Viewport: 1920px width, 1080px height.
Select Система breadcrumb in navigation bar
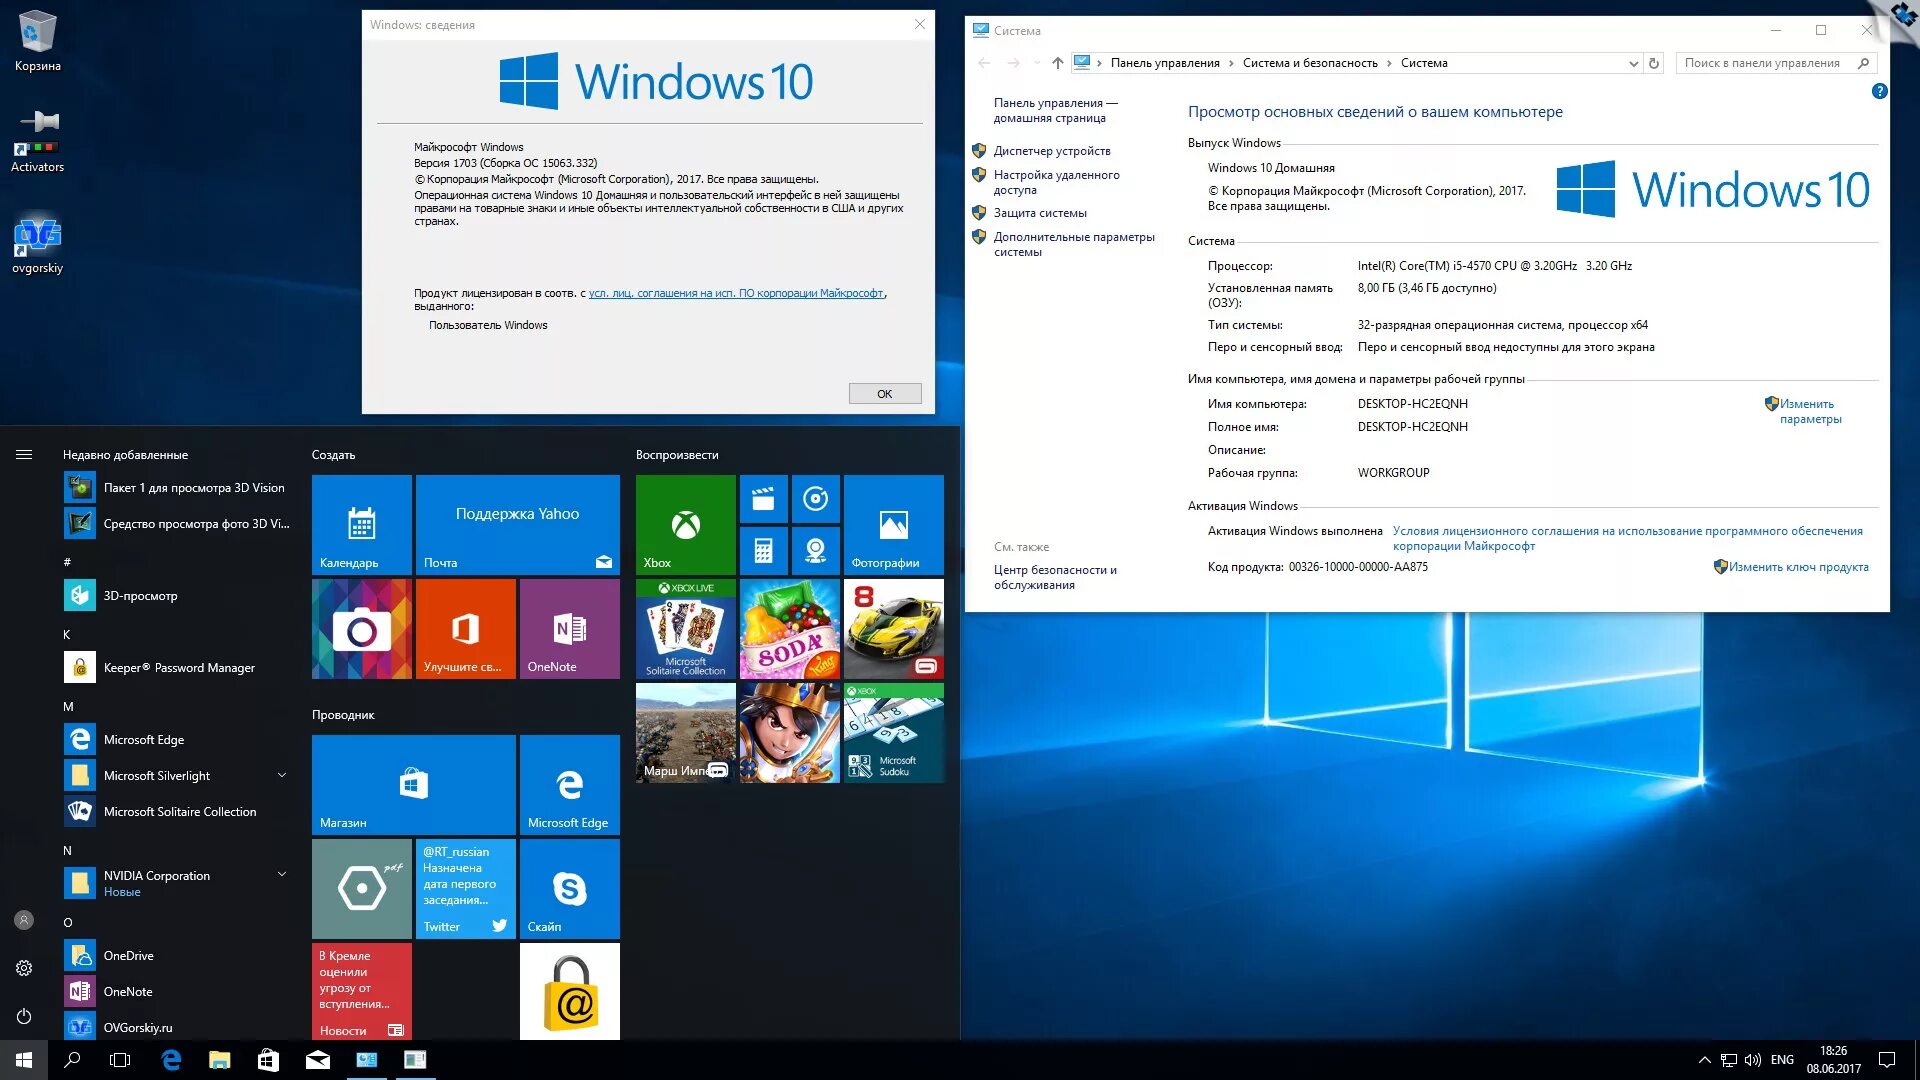(x=1422, y=63)
